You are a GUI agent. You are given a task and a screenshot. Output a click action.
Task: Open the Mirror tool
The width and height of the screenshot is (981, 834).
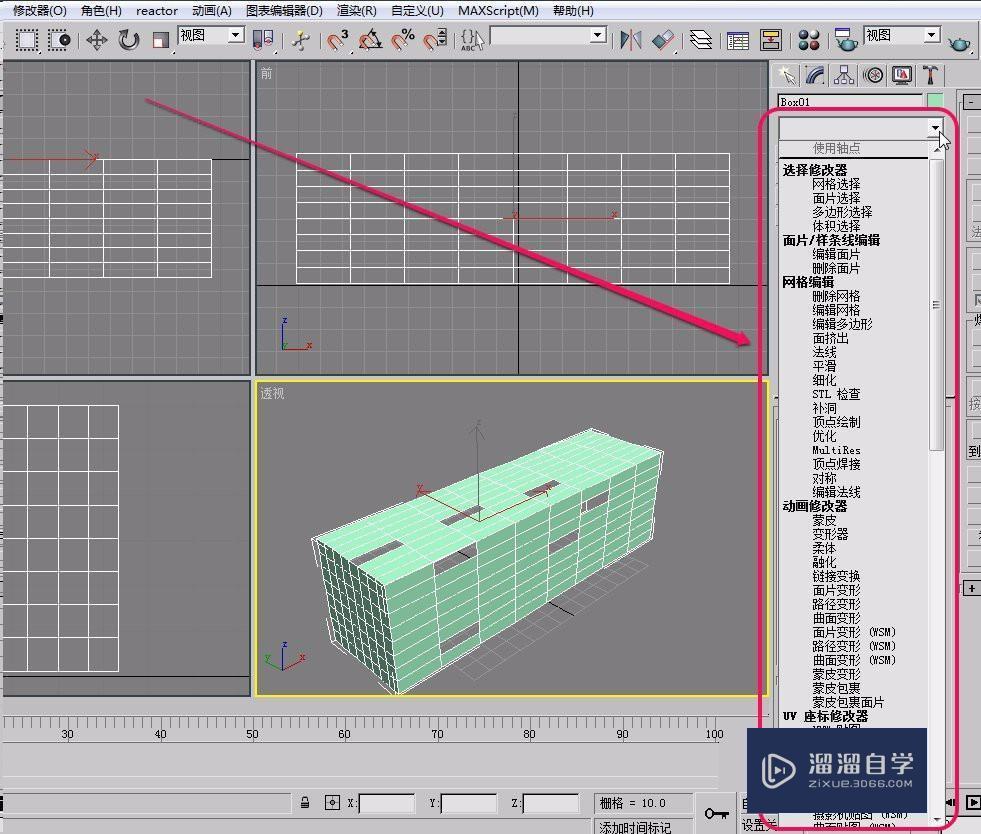(x=629, y=40)
